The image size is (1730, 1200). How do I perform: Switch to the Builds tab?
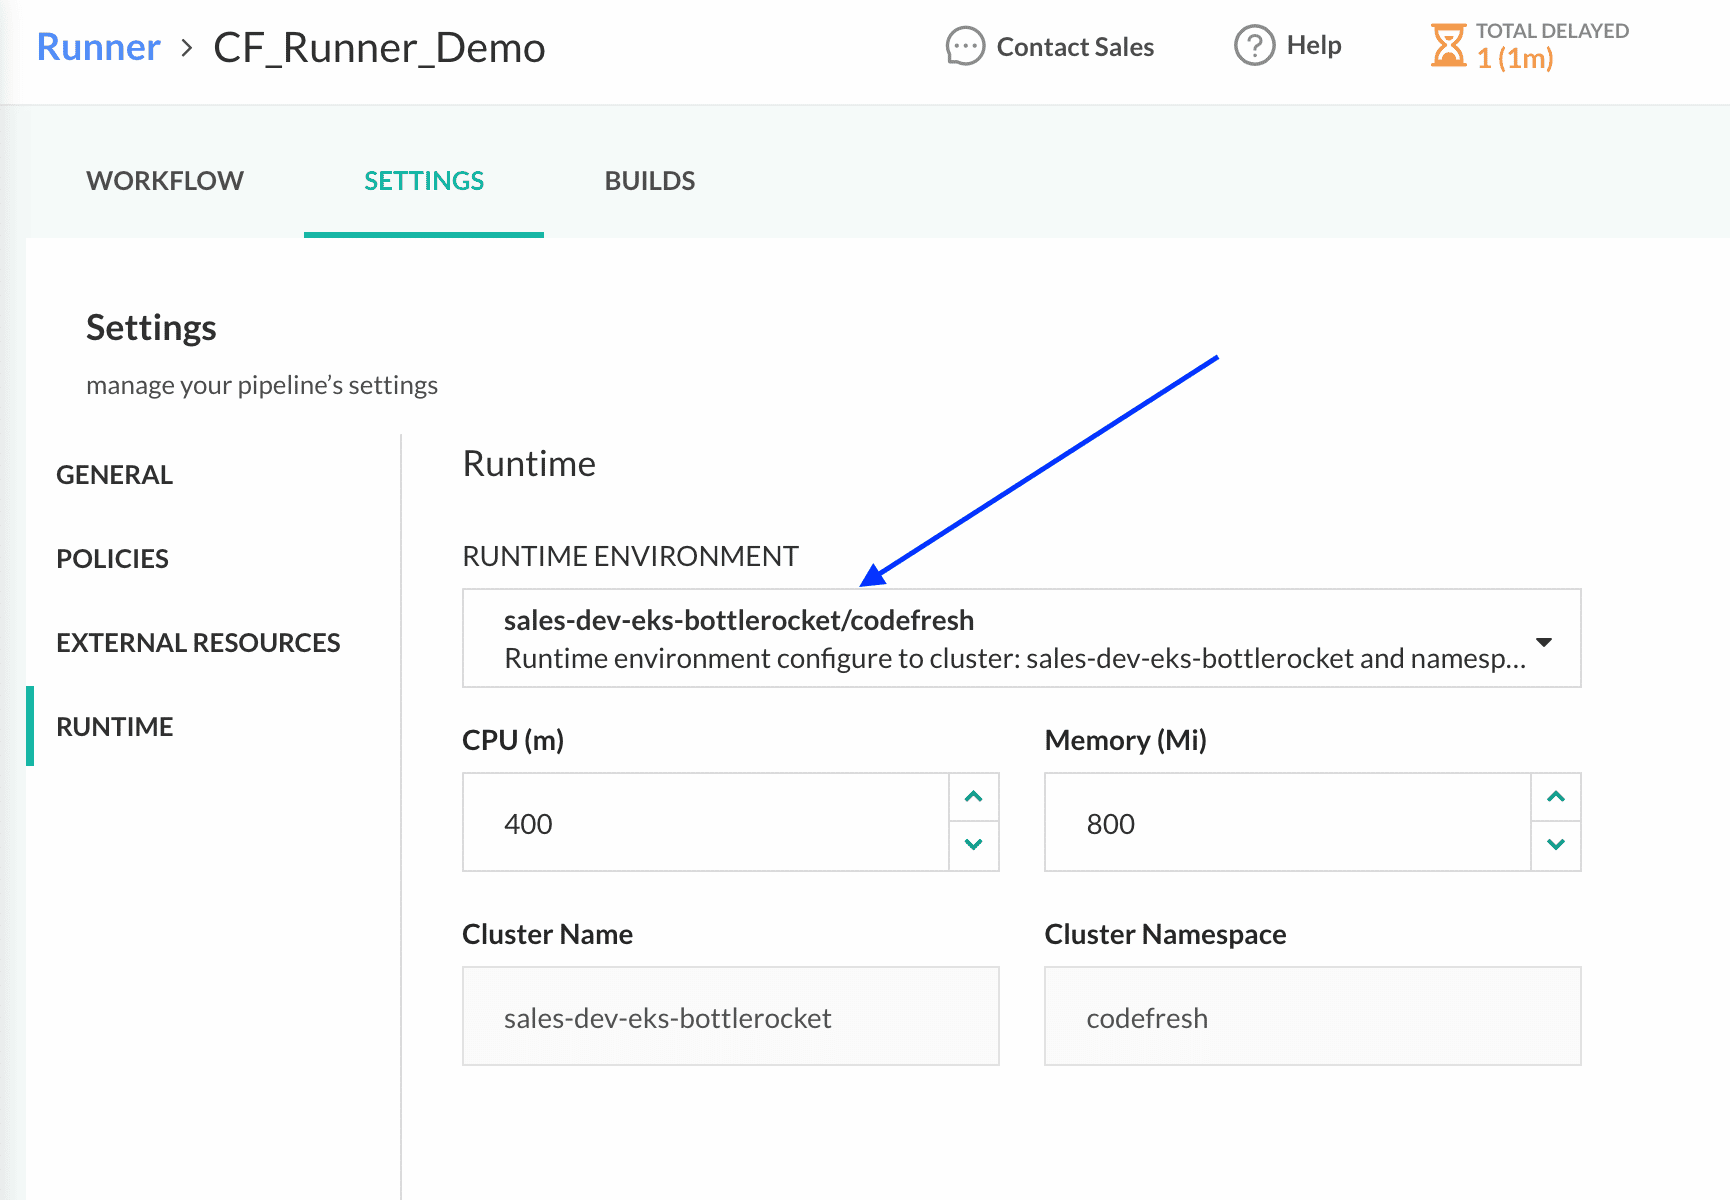650,181
